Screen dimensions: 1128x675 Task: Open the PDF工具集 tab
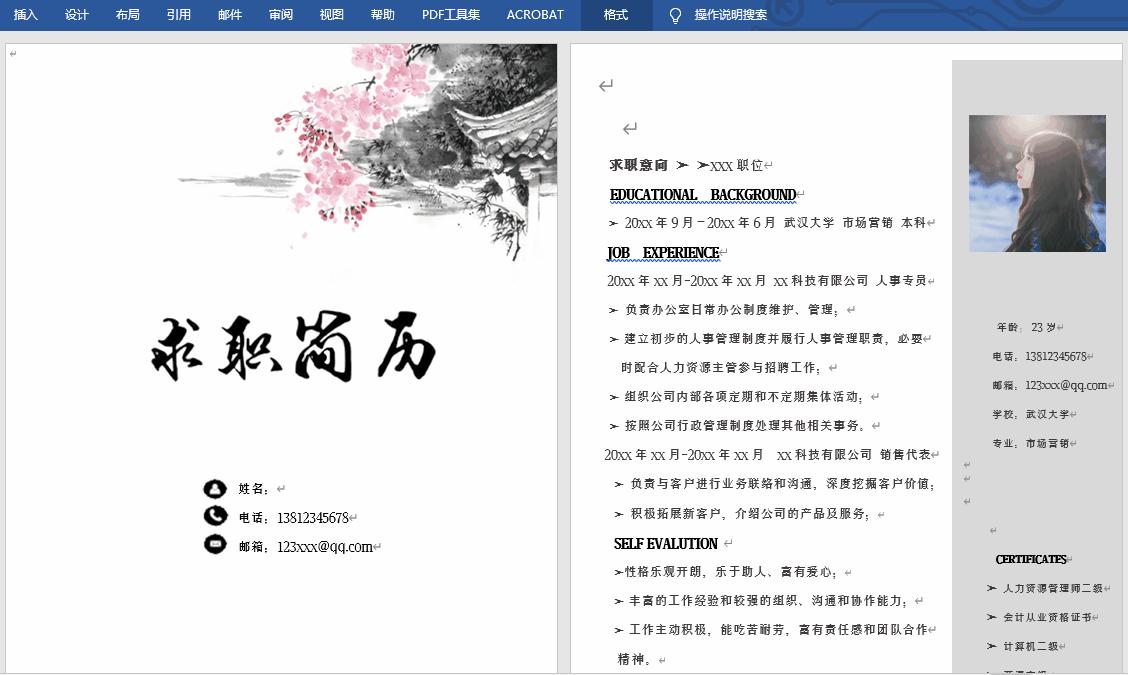[449, 15]
